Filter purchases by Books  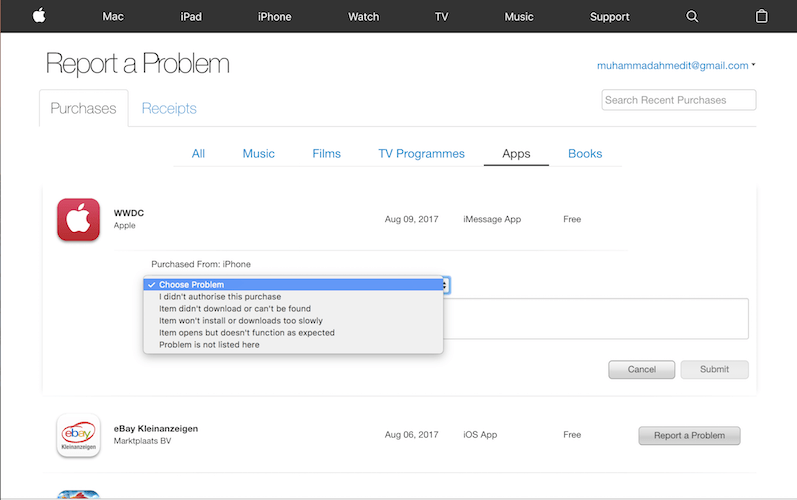coord(585,153)
